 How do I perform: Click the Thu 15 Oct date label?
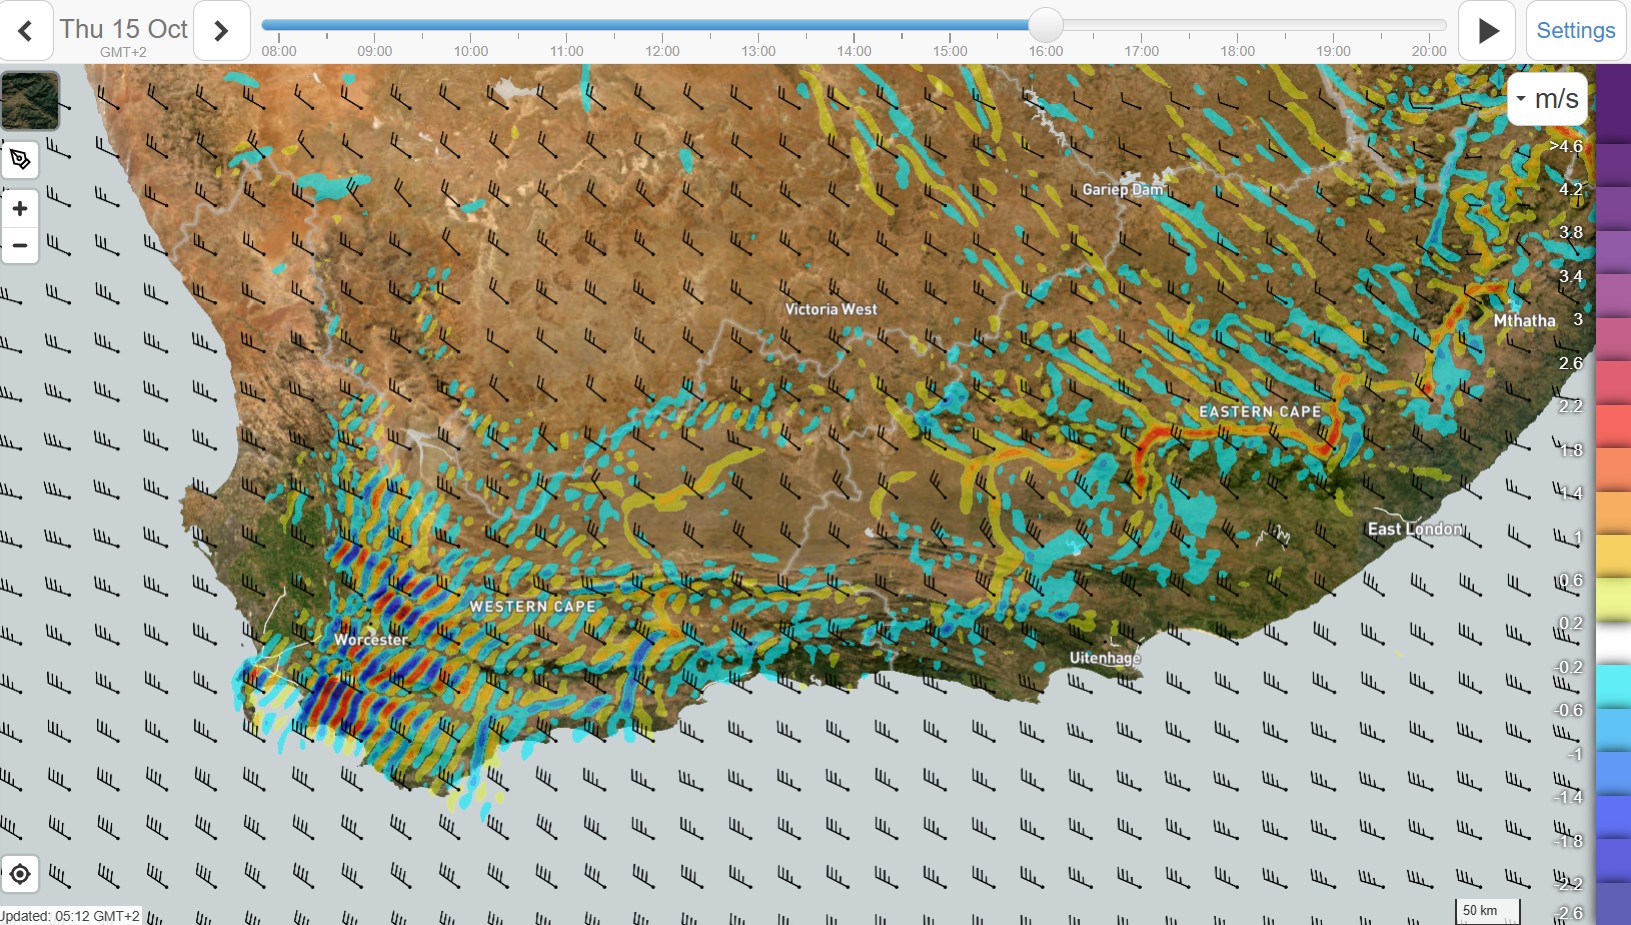(x=123, y=29)
